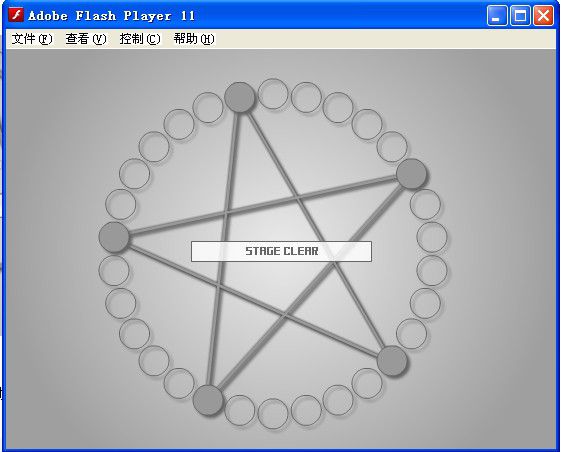Image resolution: width=562 pixels, height=452 pixels.
Task: Click empty circle right of bottom-left filled node
Action: [240, 410]
